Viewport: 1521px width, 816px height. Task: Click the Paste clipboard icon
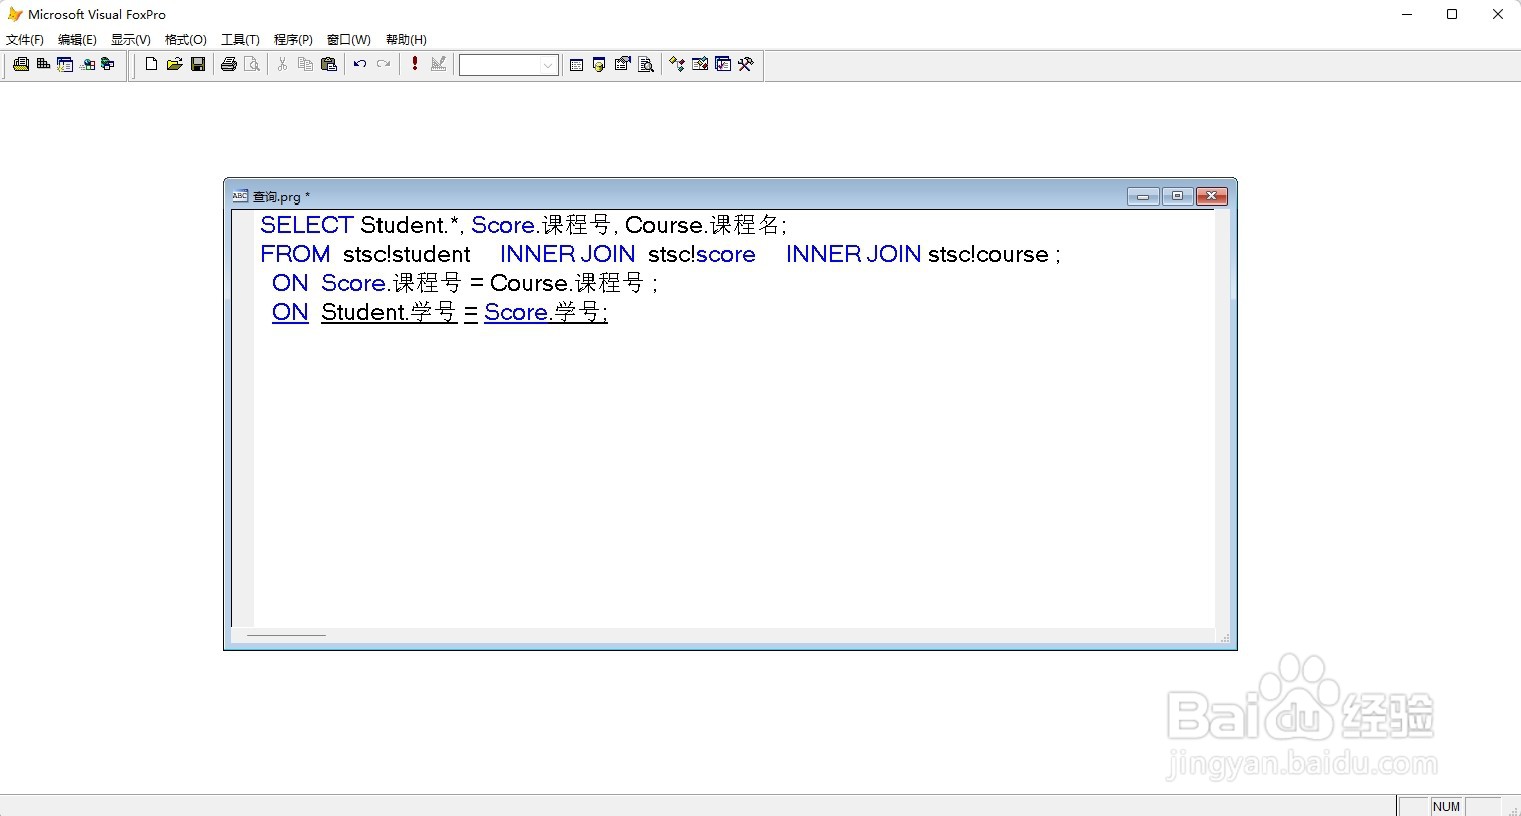pos(328,64)
